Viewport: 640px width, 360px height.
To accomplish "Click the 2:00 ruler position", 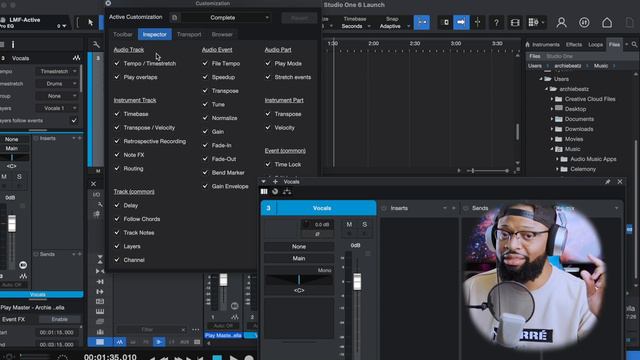I will pos(373,43).
